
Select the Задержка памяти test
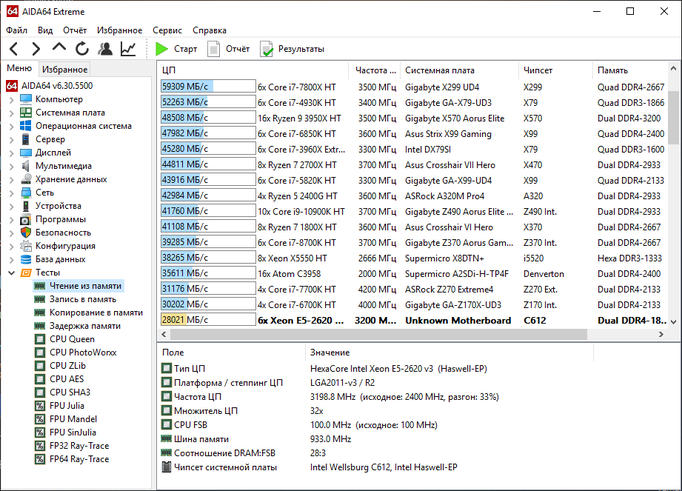[x=85, y=326]
